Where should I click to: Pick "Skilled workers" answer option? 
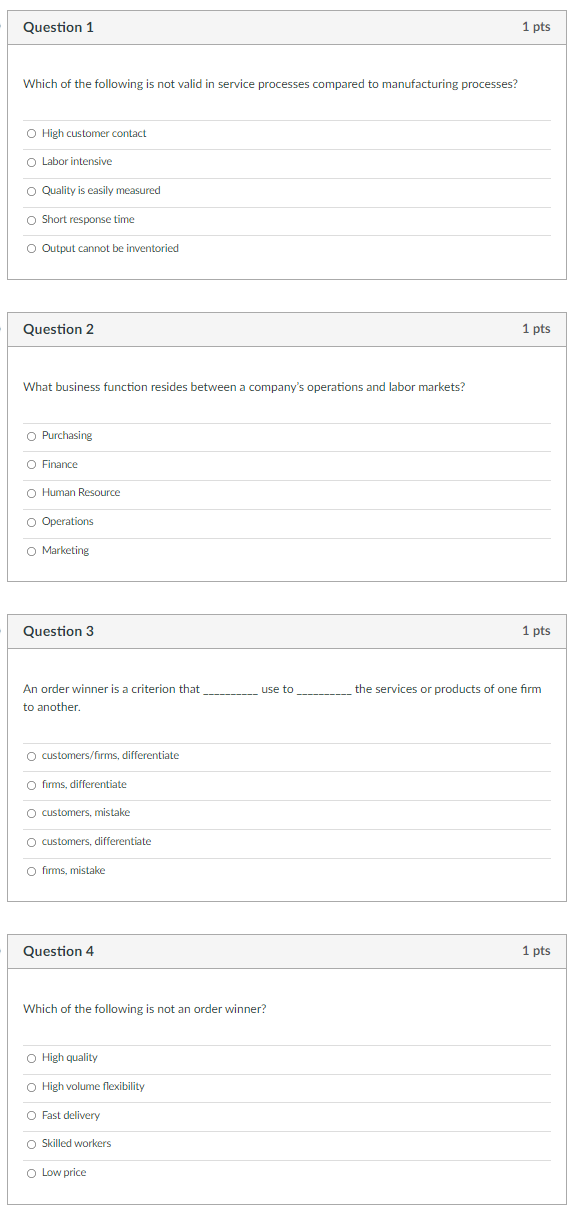(31, 1143)
